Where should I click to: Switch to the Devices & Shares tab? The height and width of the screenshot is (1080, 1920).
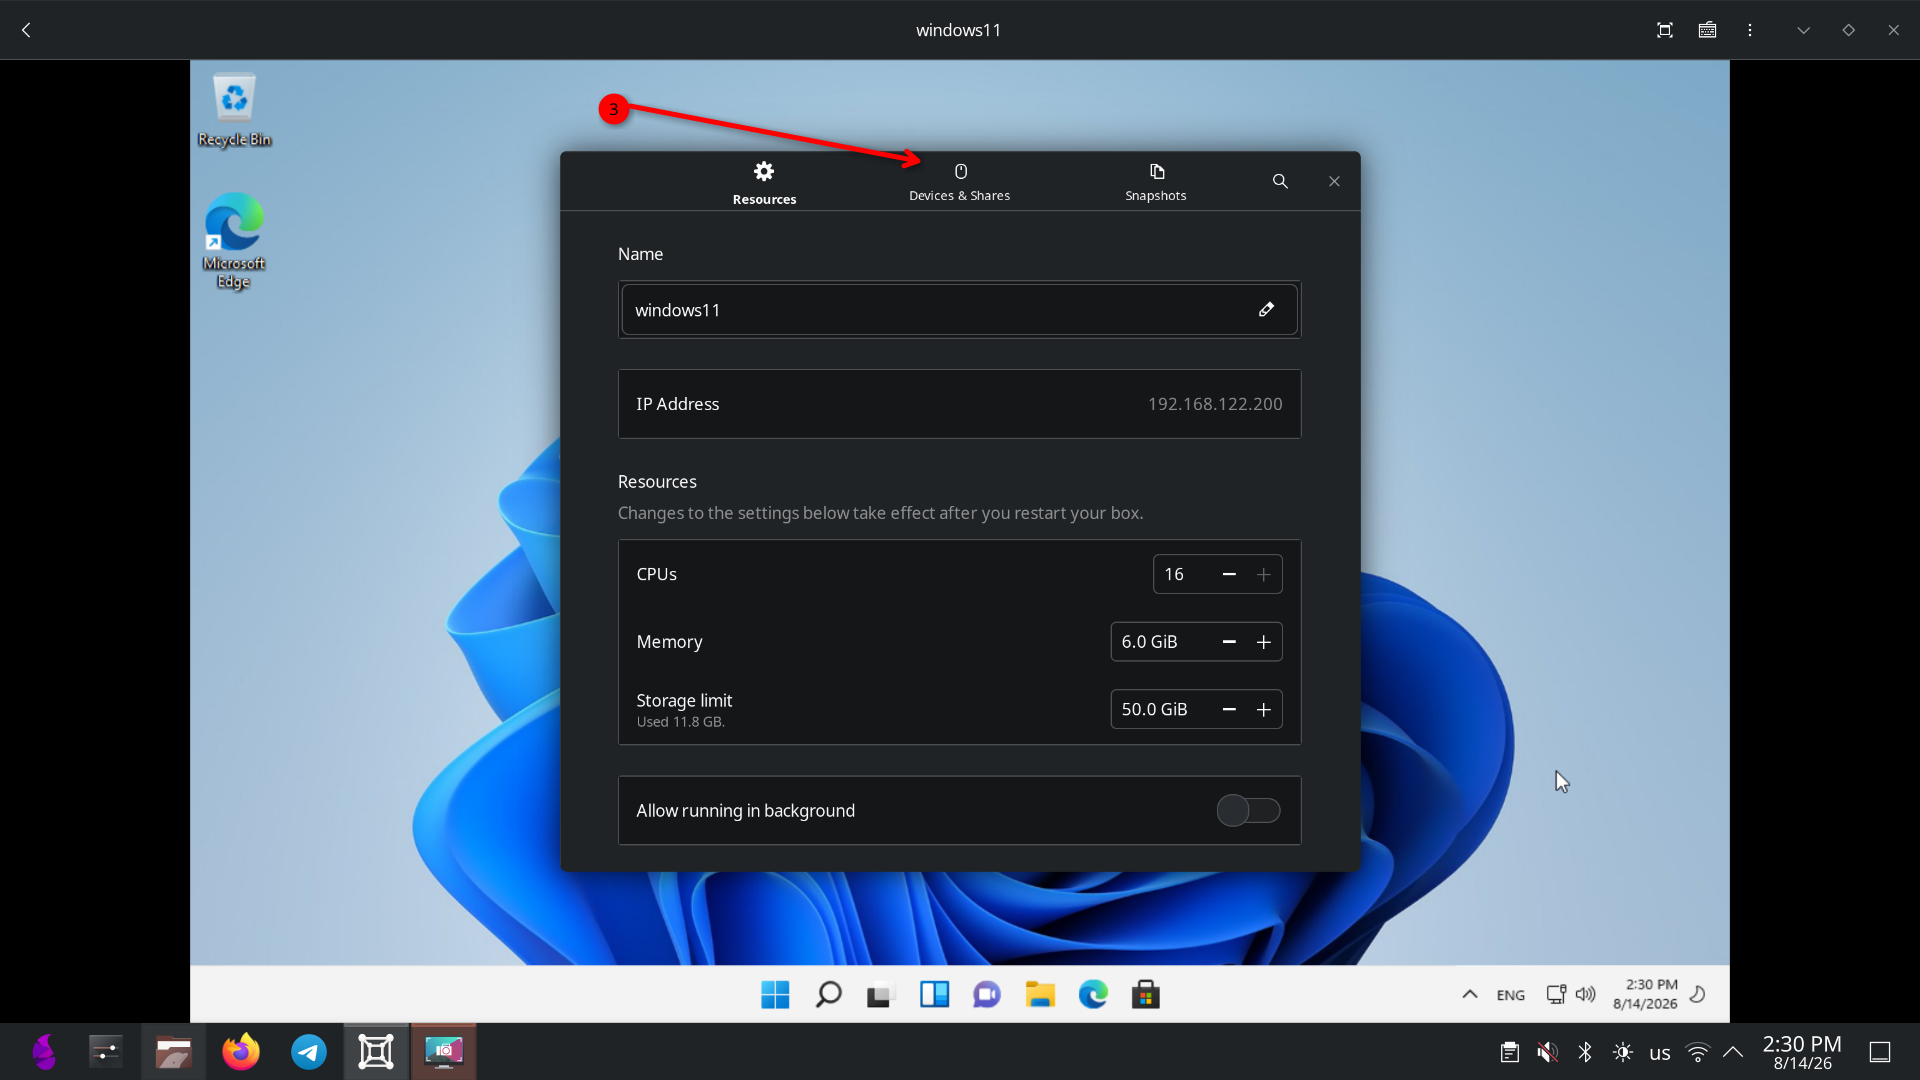point(959,182)
